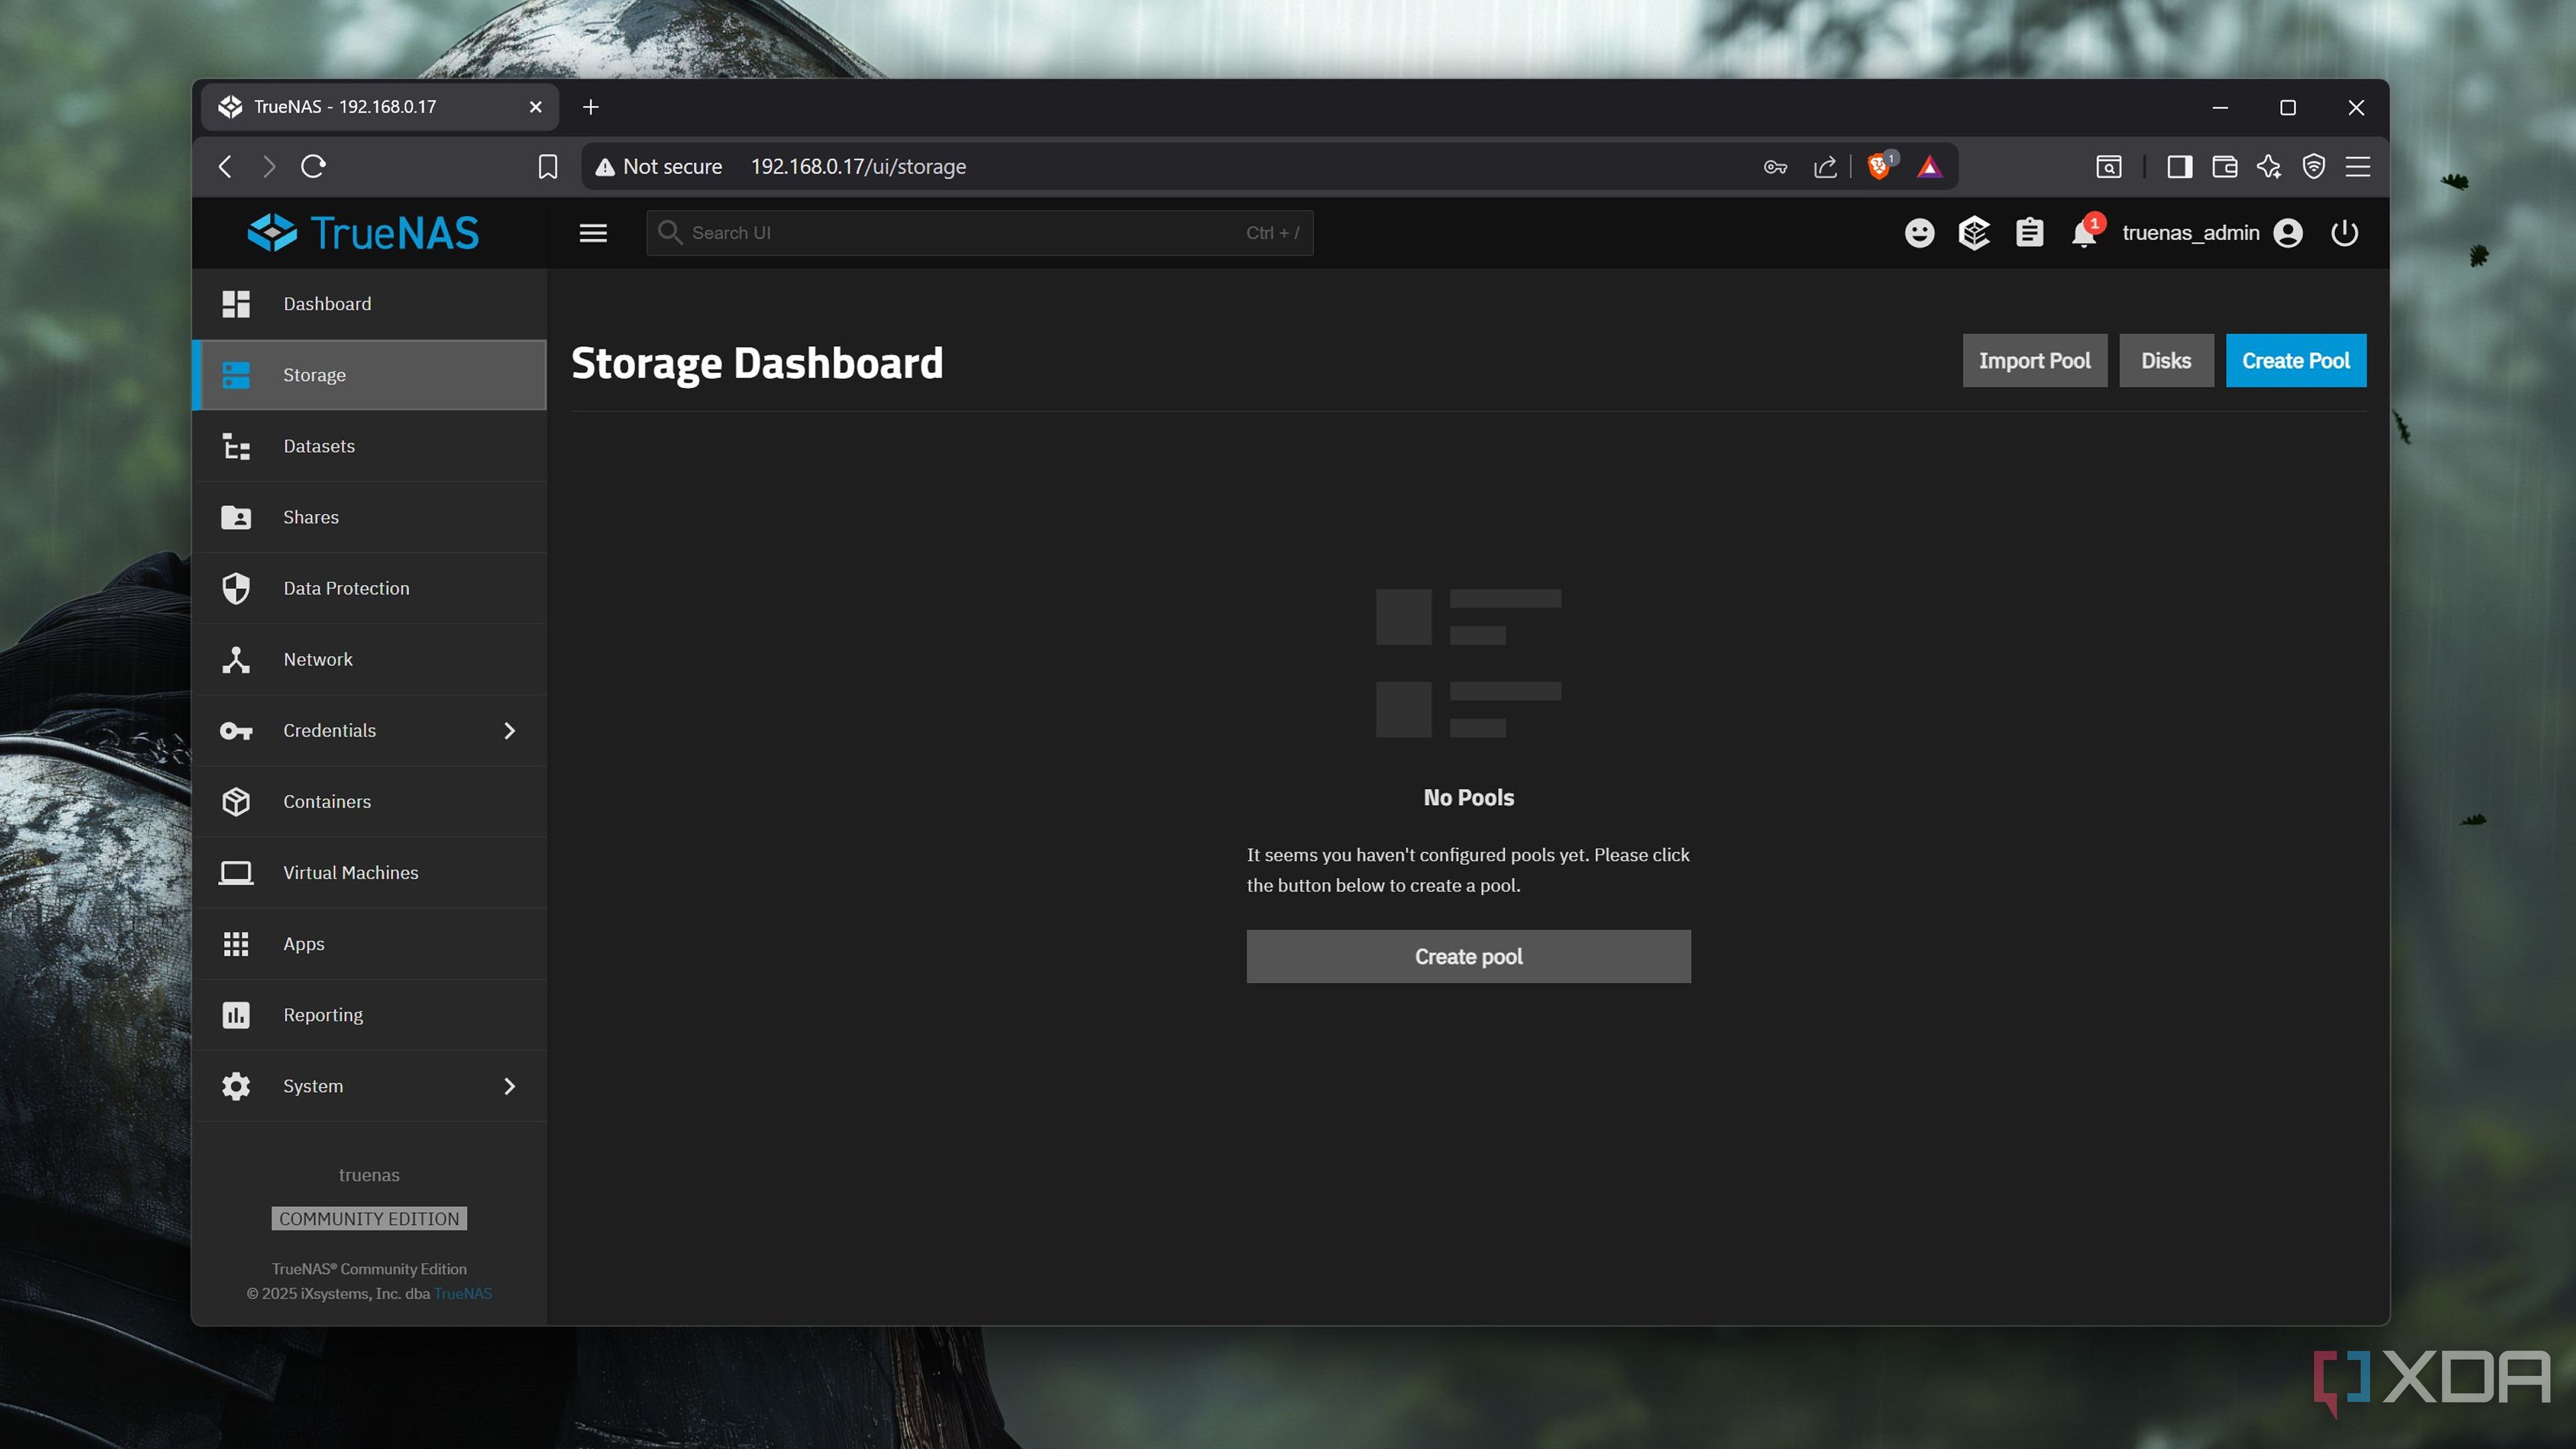Click the Credentials key icon
The height and width of the screenshot is (1449, 2576).
[236, 731]
